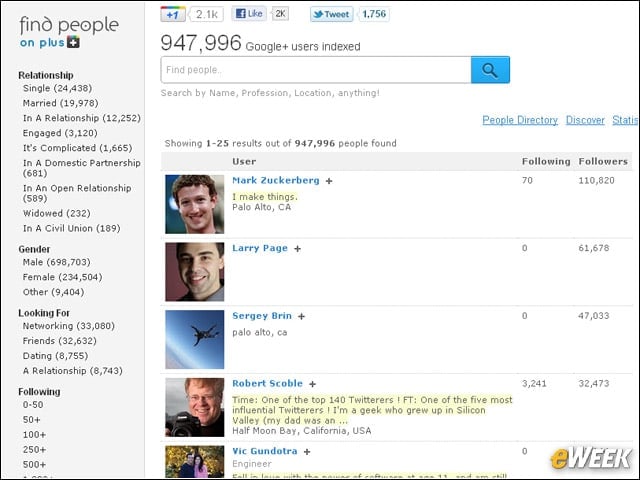Click Robert Scoble's 3,241 following value
Image resolution: width=640 pixels, height=480 pixels.
tap(534, 384)
